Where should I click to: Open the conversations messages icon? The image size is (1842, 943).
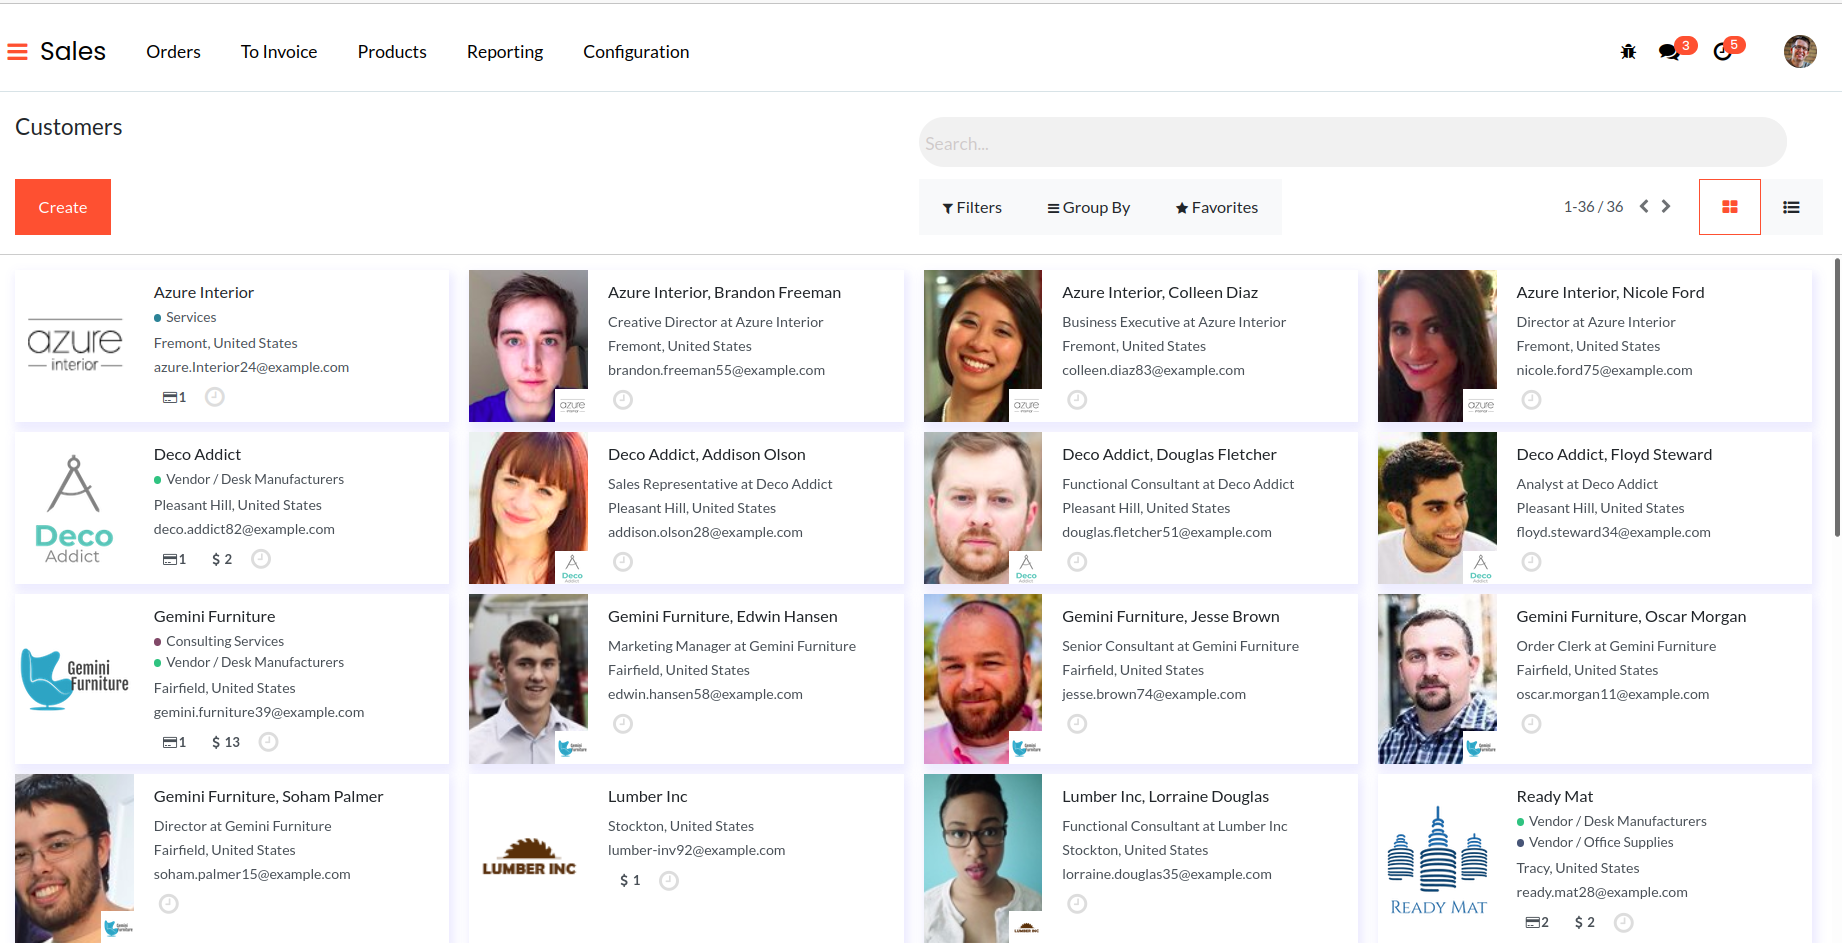click(x=1668, y=52)
